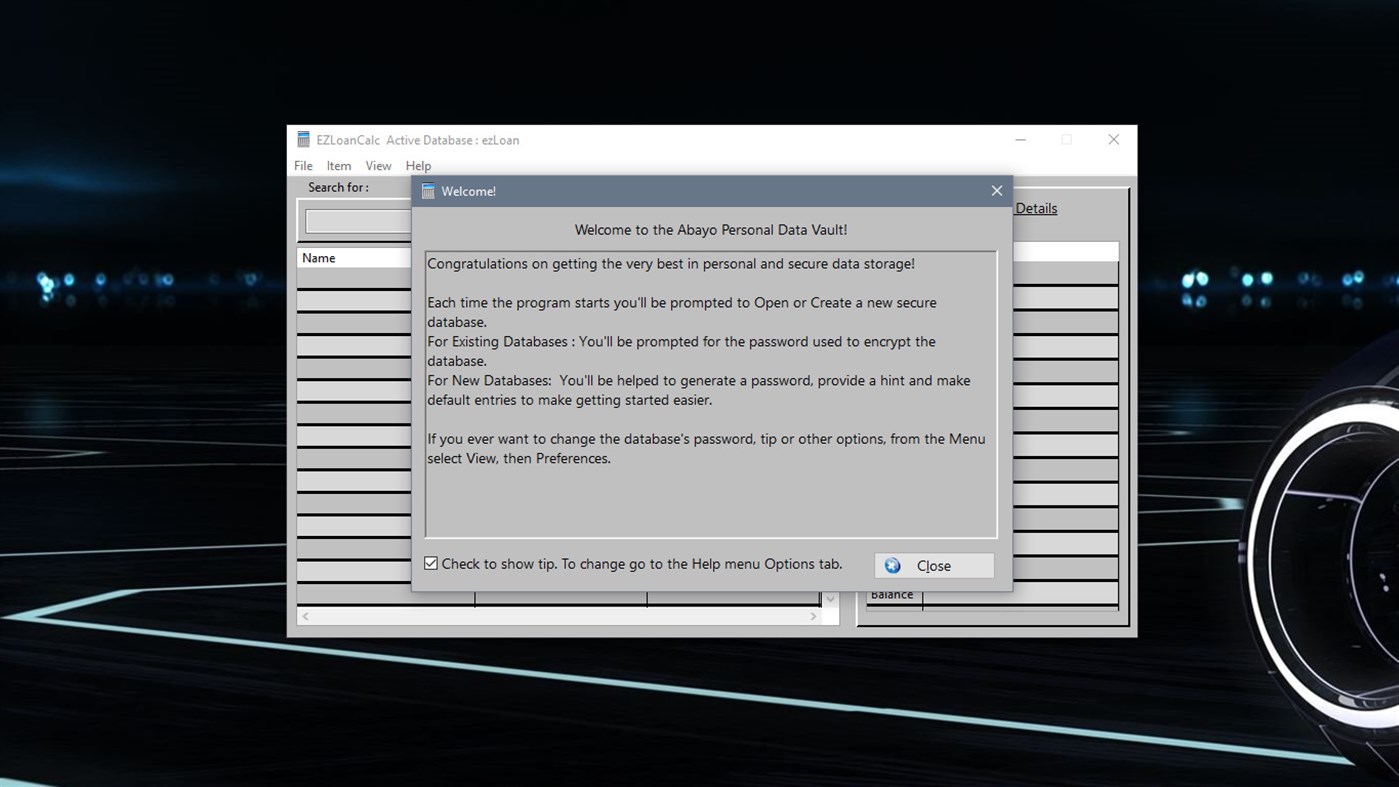Screen dimensions: 1399x787
Task: Click the horizontal scrollbar track
Action: (560, 616)
